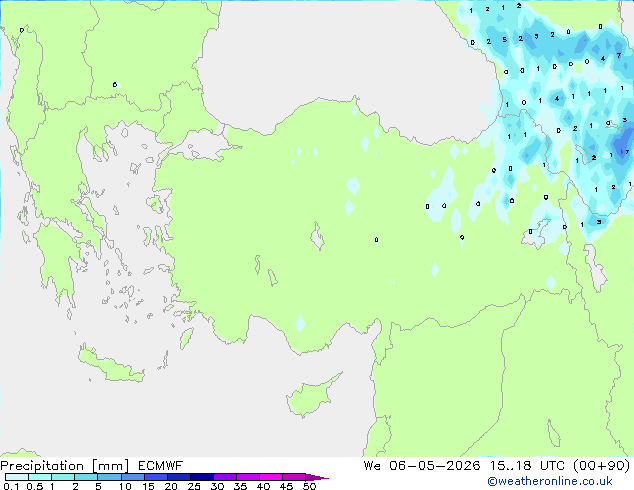Select the 5–10 mm legend color swatch
The image size is (634, 490).
tap(109, 477)
